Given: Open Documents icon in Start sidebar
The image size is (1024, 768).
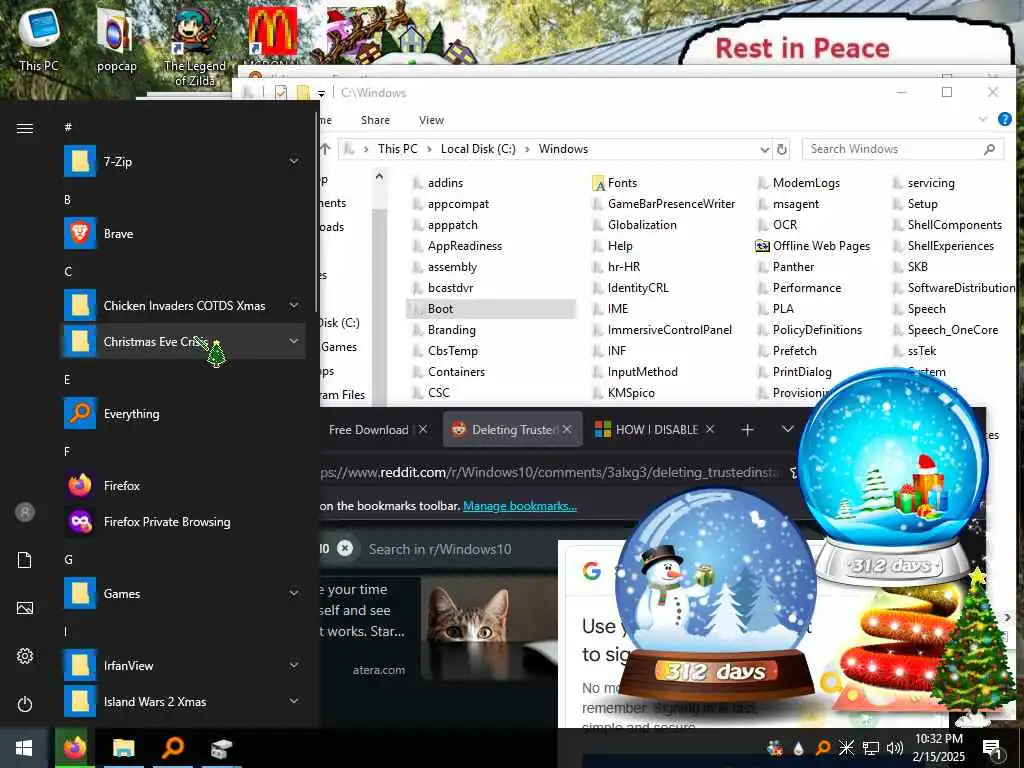Looking at the screenshot, I should pos(25,560).
